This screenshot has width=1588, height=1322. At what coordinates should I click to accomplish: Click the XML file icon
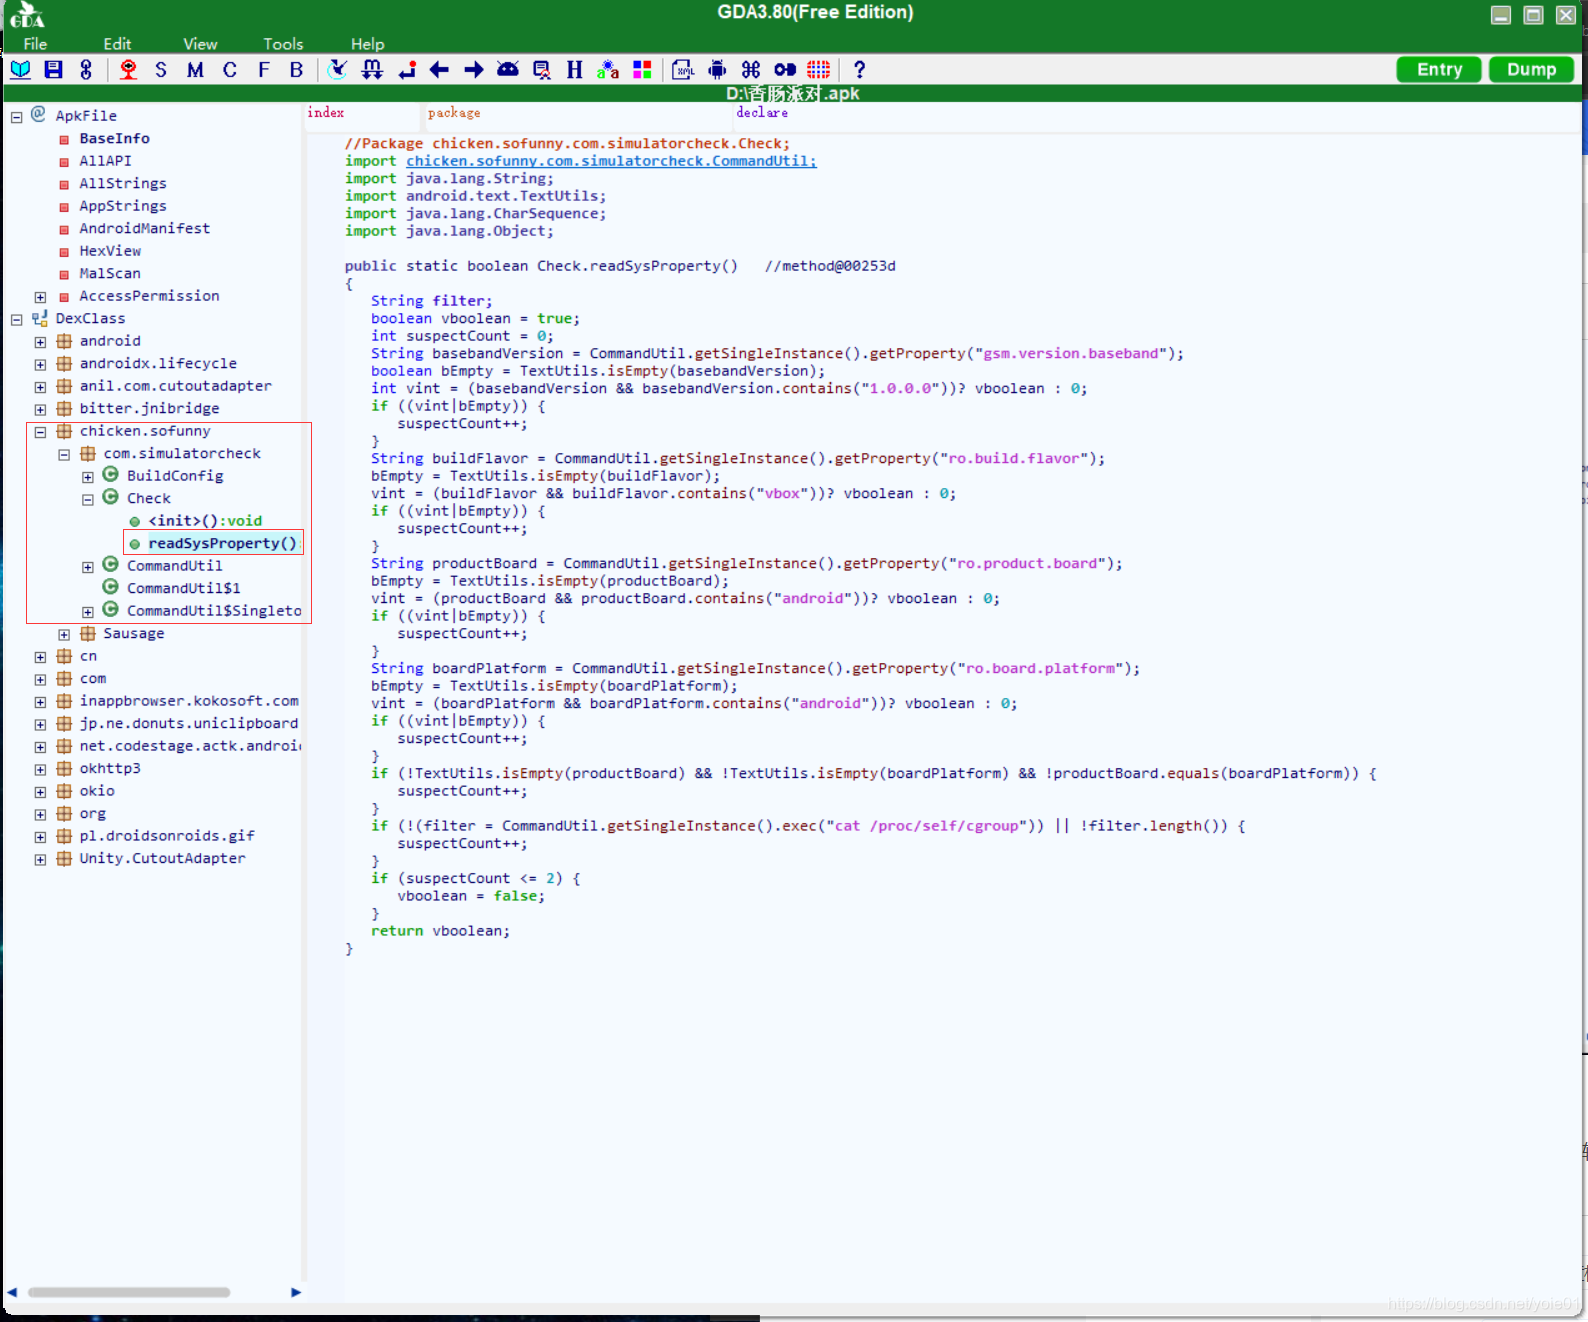point(683,70)
